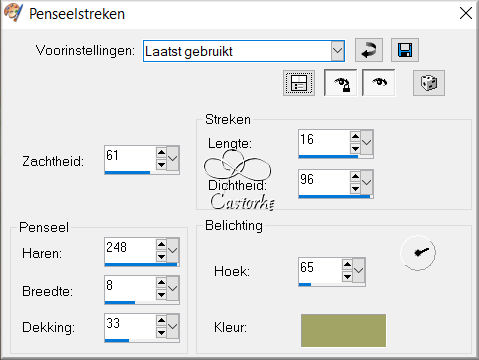Click inside the Haren value field
This screenshot has height=360, width=479.
tap(130, 250)
